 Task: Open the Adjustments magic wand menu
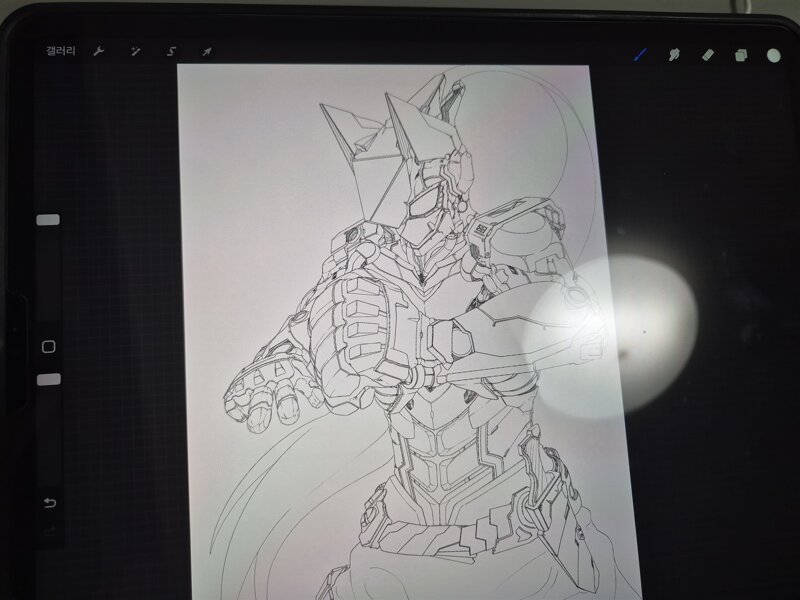(135, 51)
